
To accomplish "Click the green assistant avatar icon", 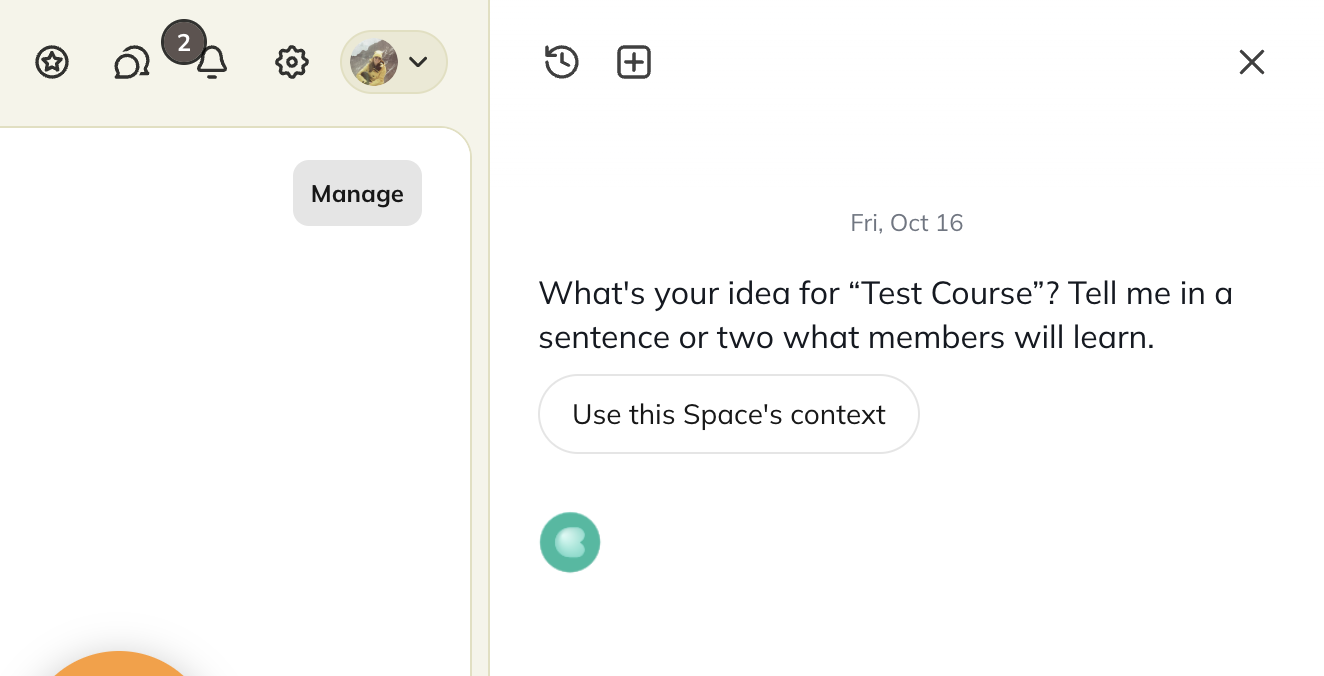I will 570,542.
